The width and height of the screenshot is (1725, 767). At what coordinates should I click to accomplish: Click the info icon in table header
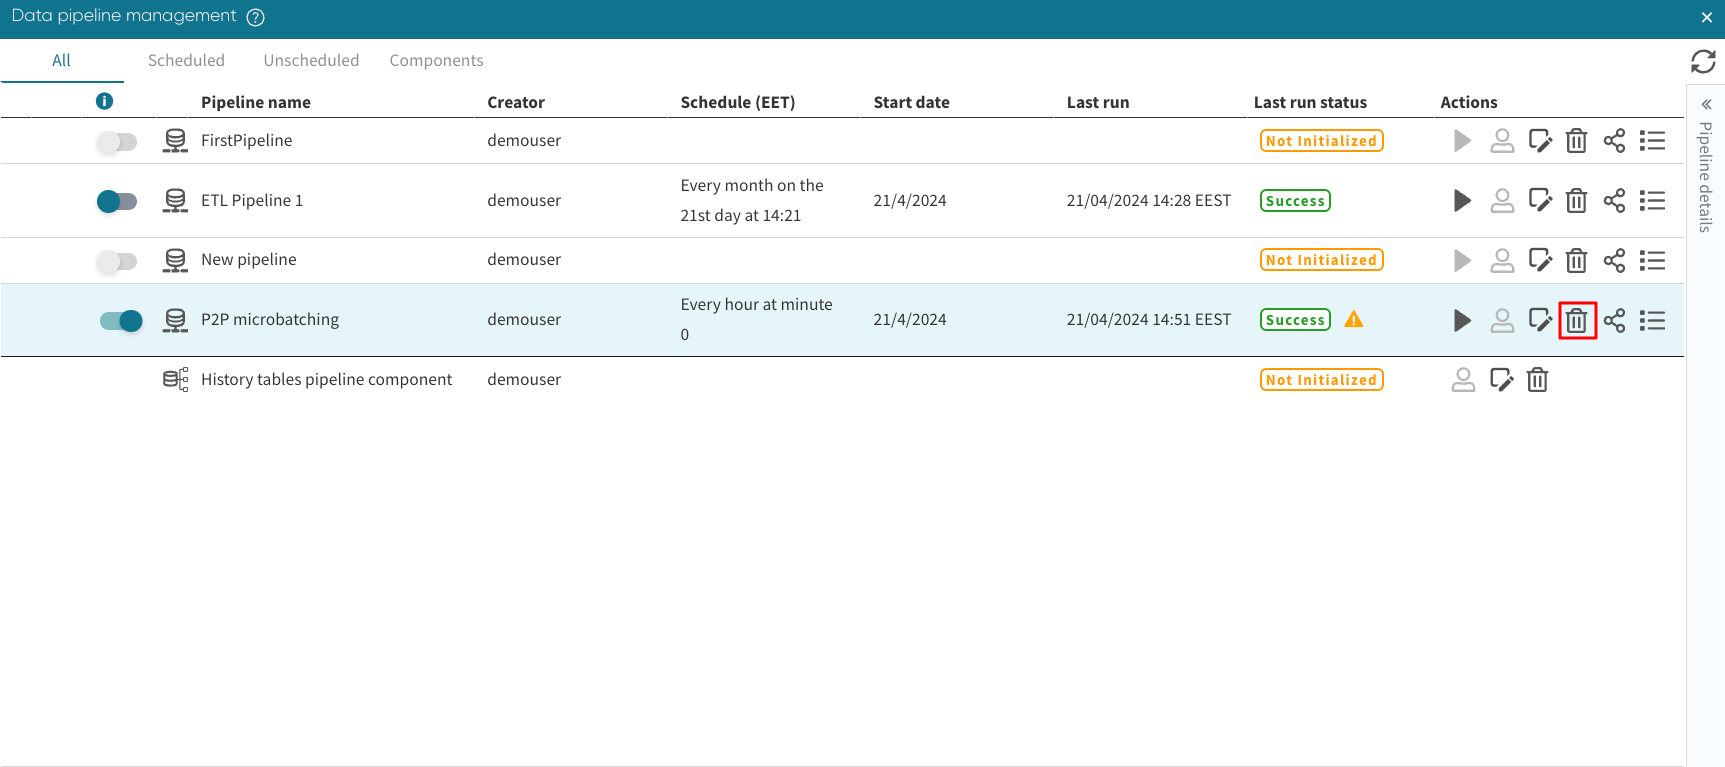104,101
